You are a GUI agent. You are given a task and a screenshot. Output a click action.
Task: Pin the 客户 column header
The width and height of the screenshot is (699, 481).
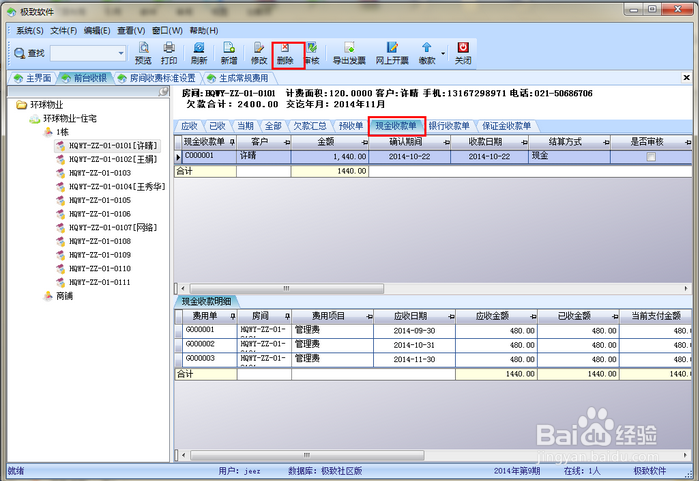tap(287, 142)
